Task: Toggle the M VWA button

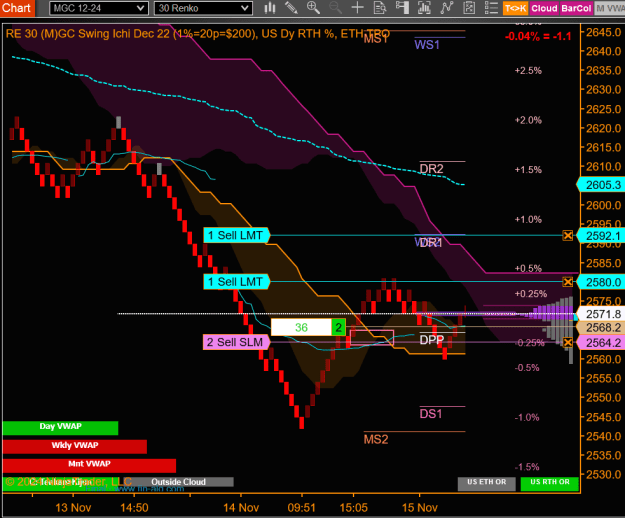Action: point(609,8)
